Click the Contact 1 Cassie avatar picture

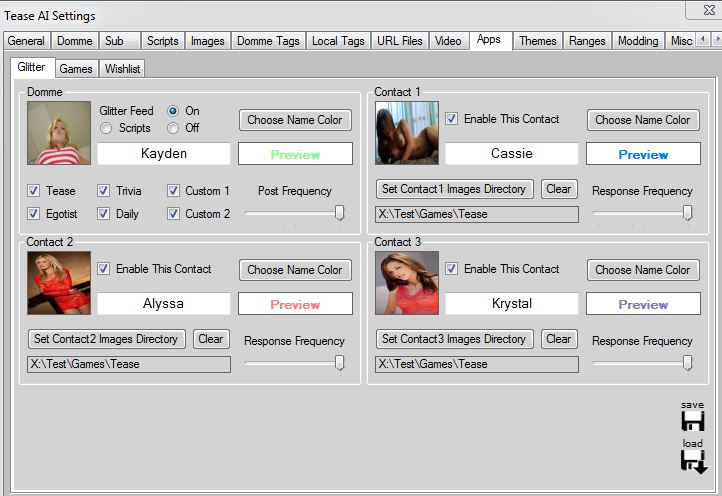coord(407,133)
